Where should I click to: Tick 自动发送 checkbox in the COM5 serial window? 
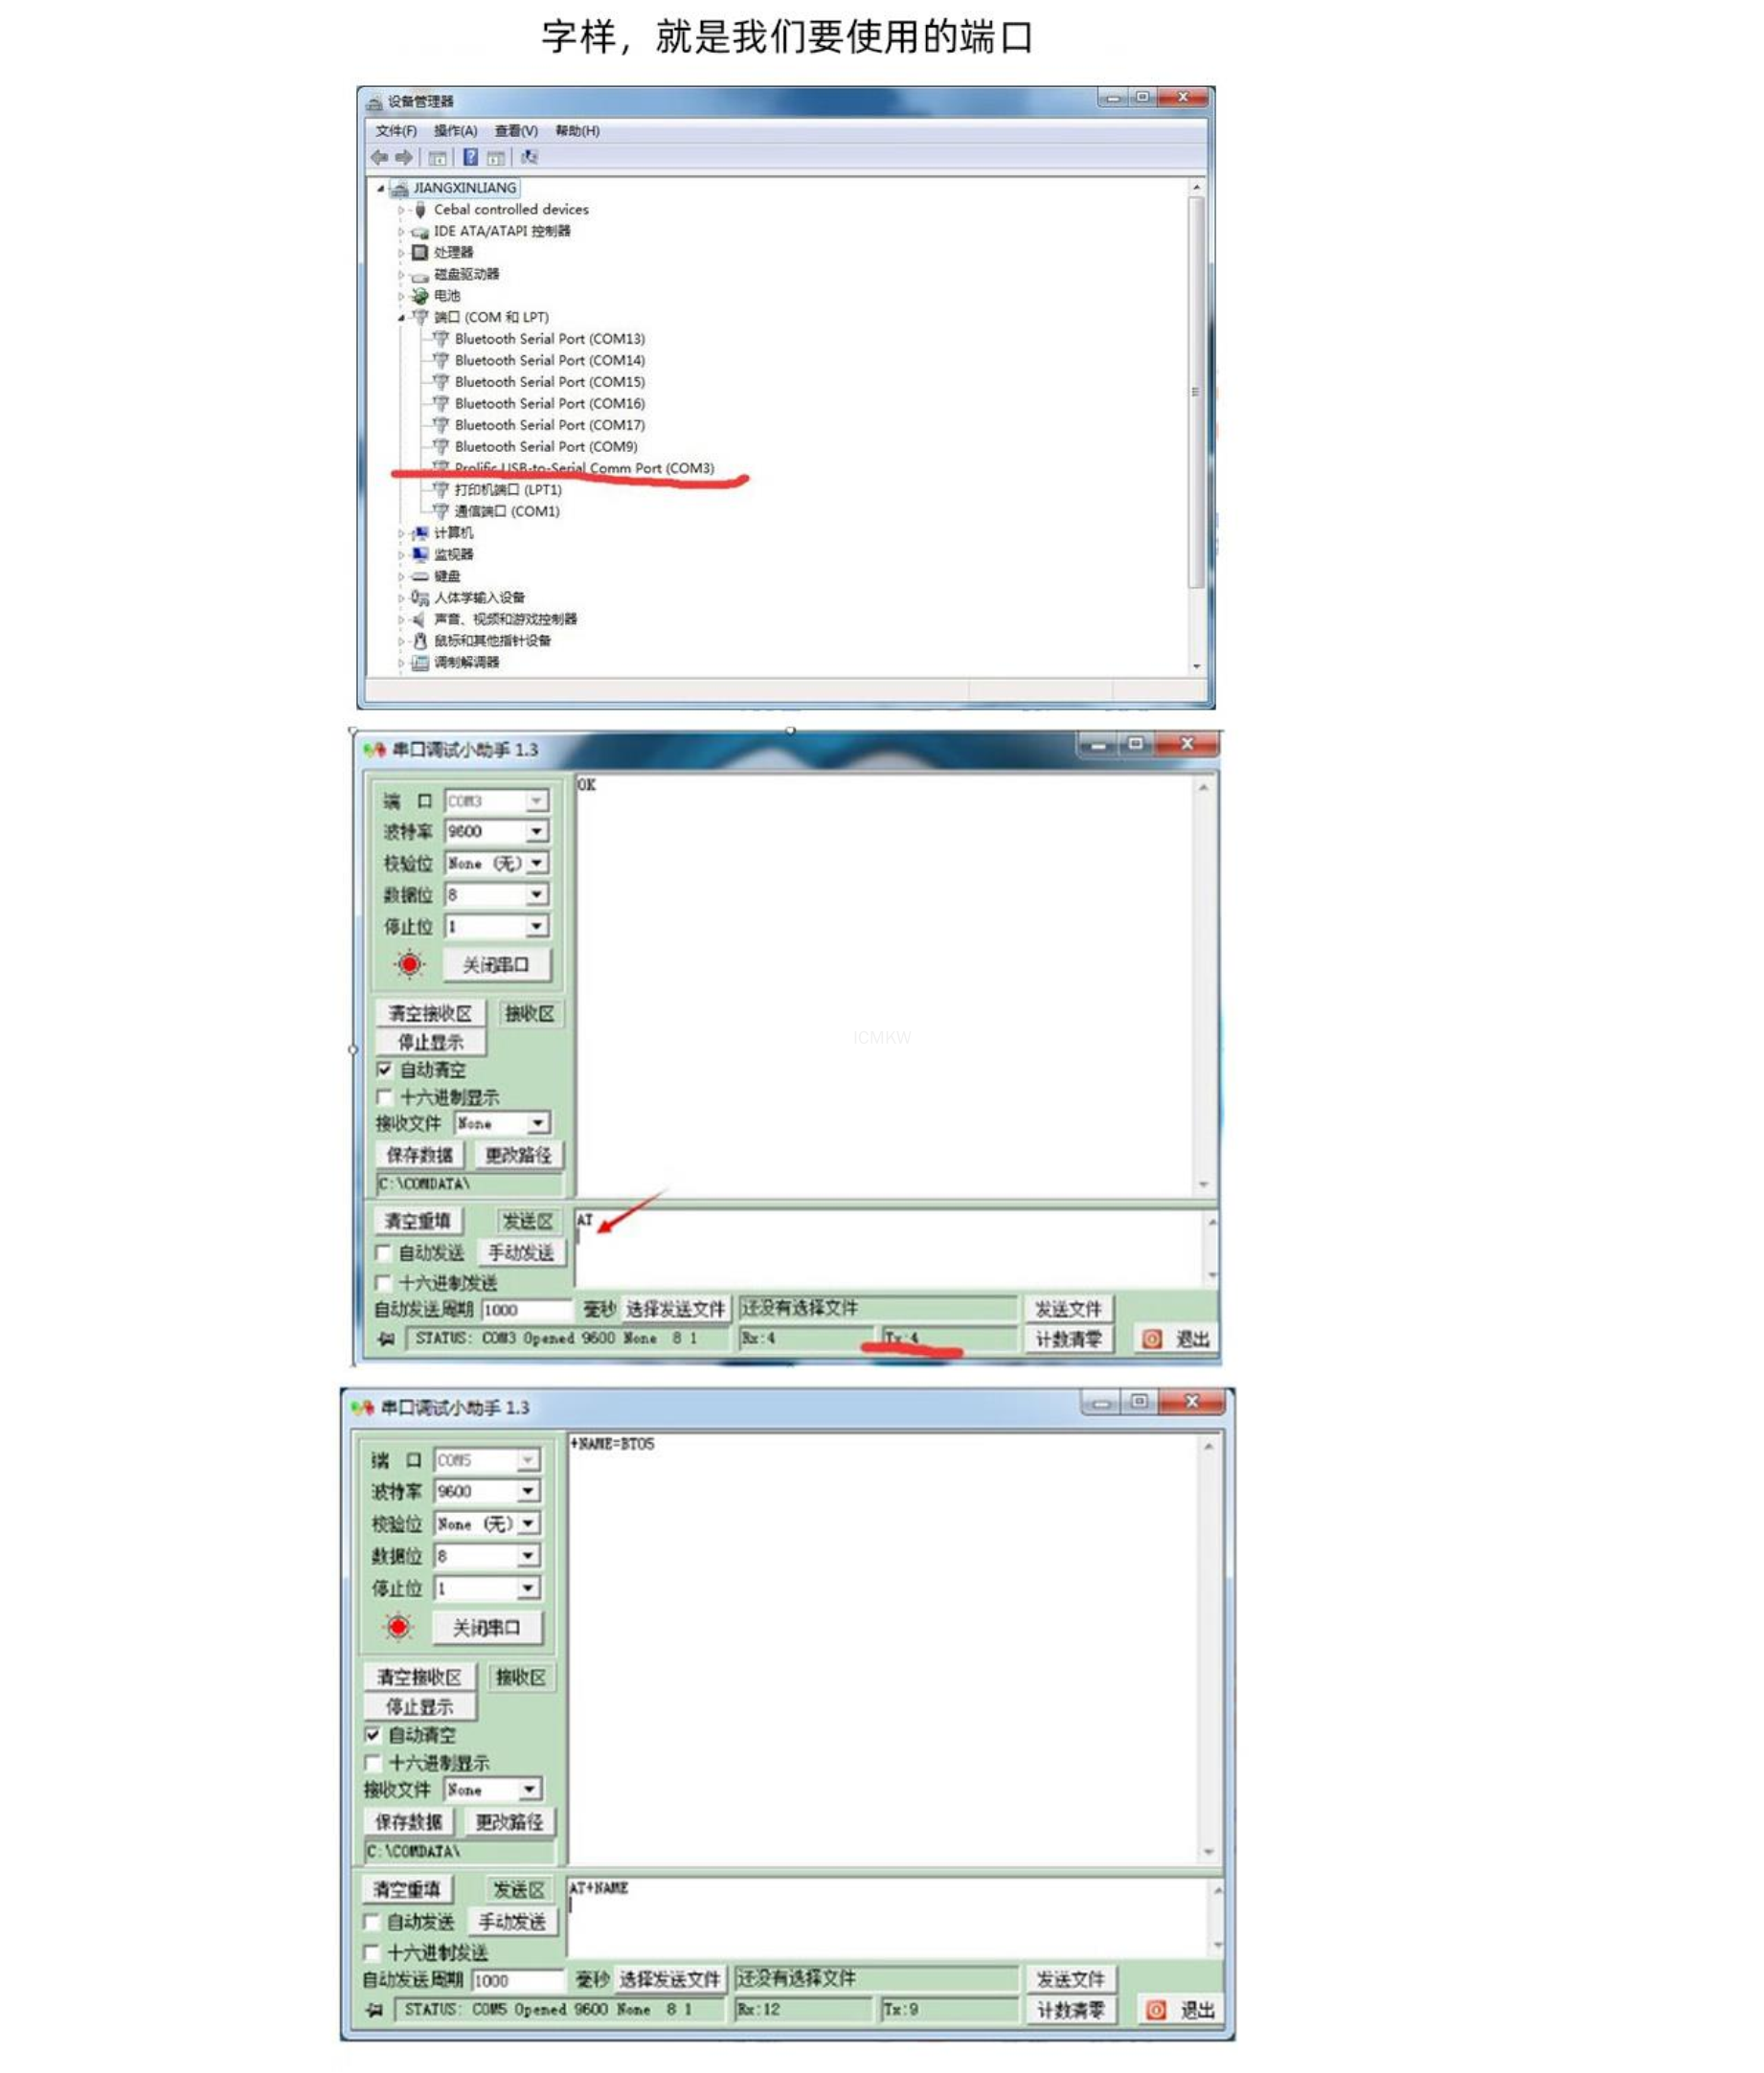coord(372,1921)
